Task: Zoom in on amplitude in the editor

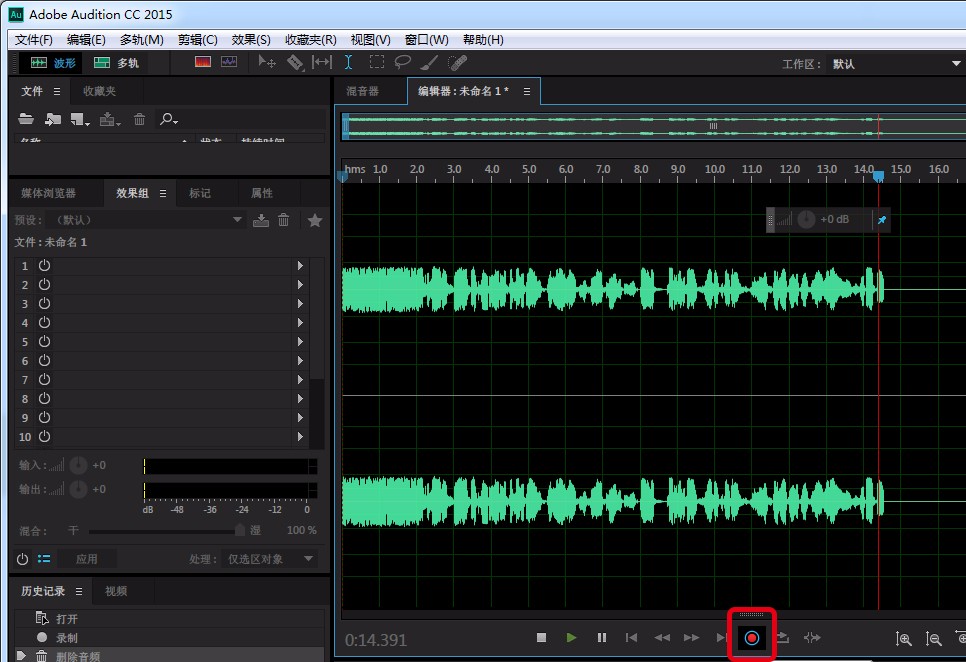Action: [903, 639]
